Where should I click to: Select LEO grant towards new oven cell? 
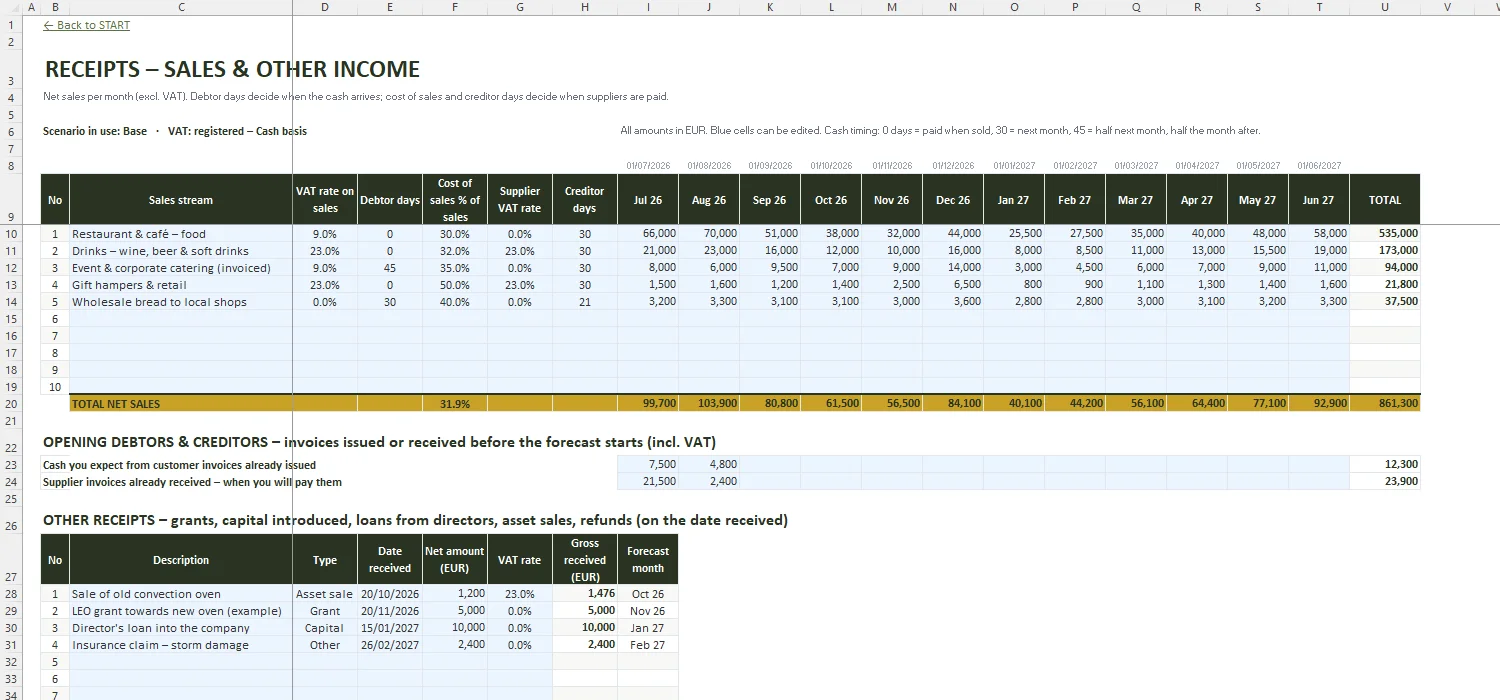[x=181, y=611]
